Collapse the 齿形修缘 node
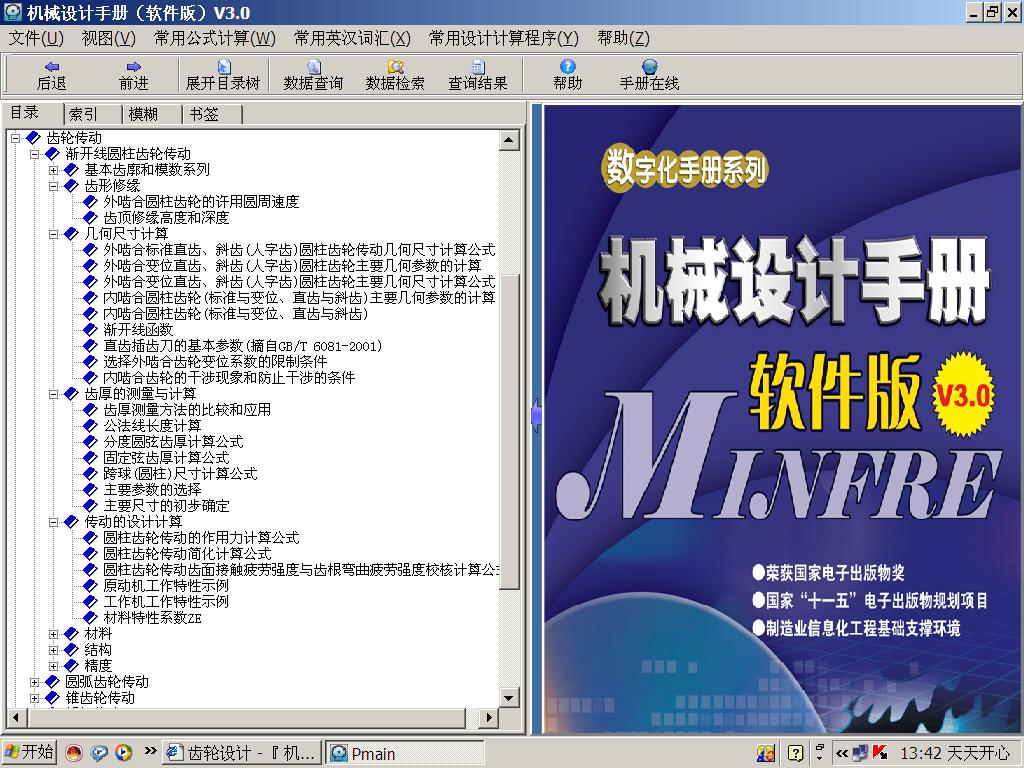 tap(54, 186)
